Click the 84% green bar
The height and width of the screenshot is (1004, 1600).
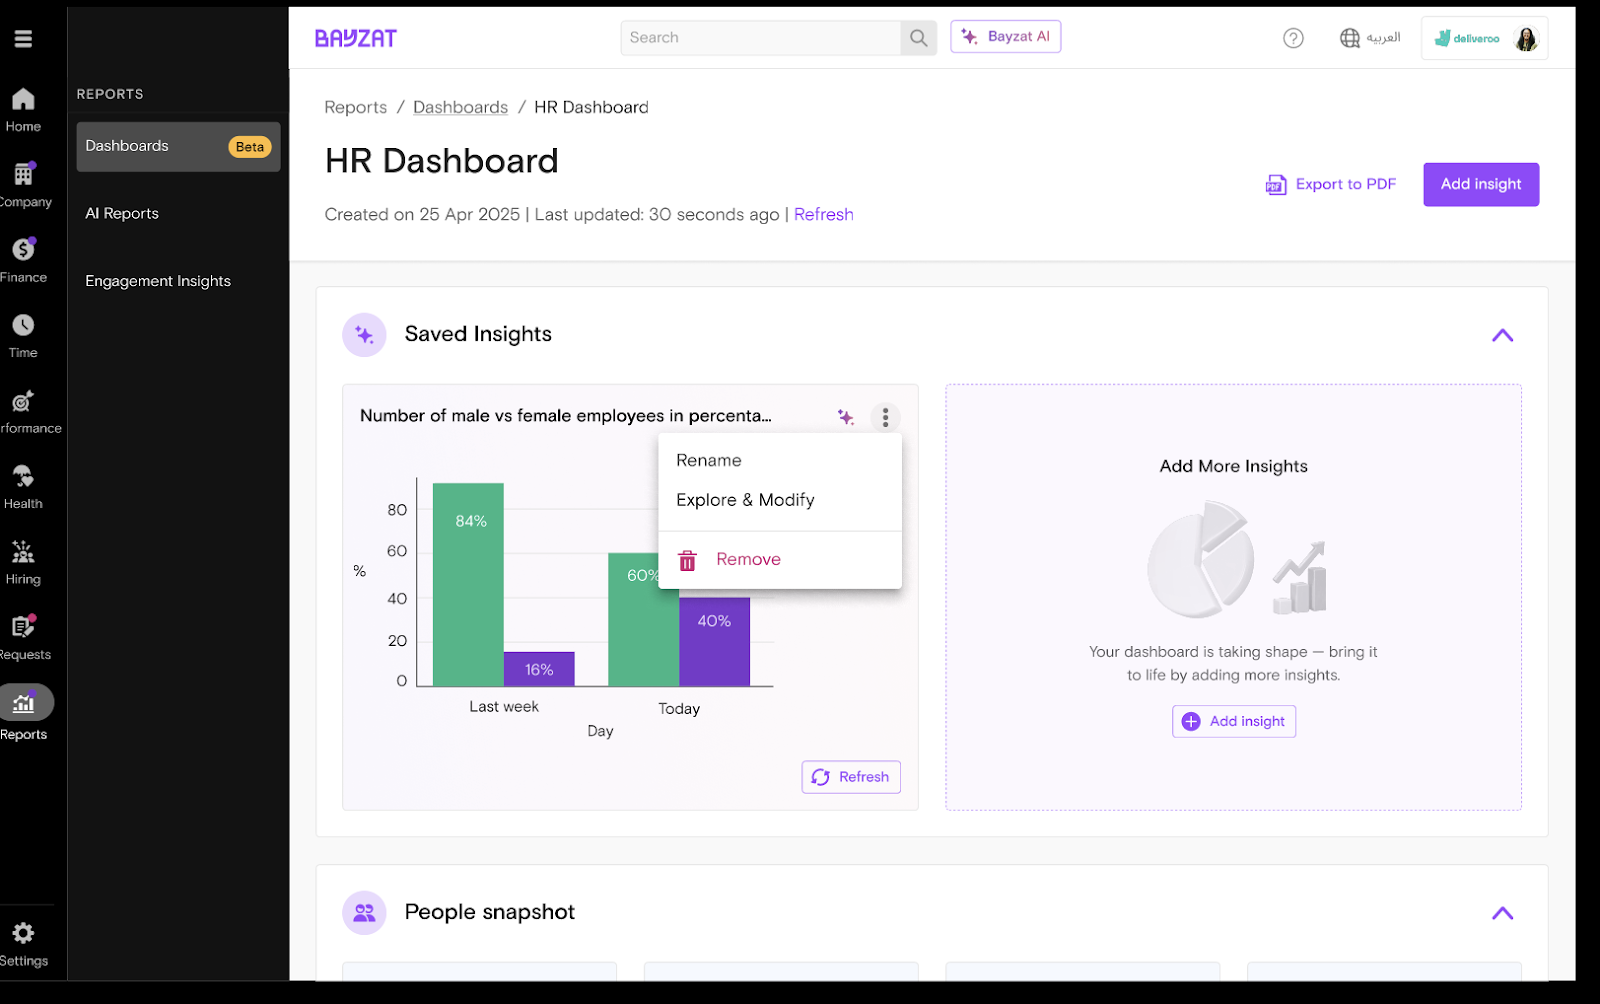(468, 584)
